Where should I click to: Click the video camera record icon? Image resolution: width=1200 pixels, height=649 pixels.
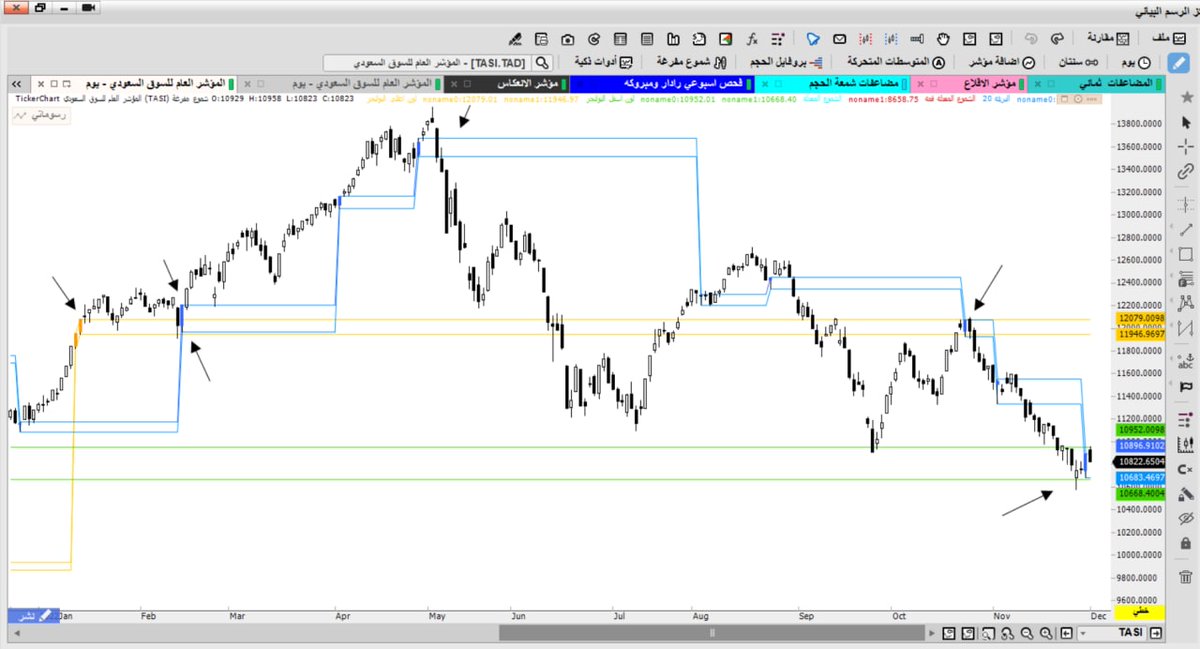click(87, 8)
